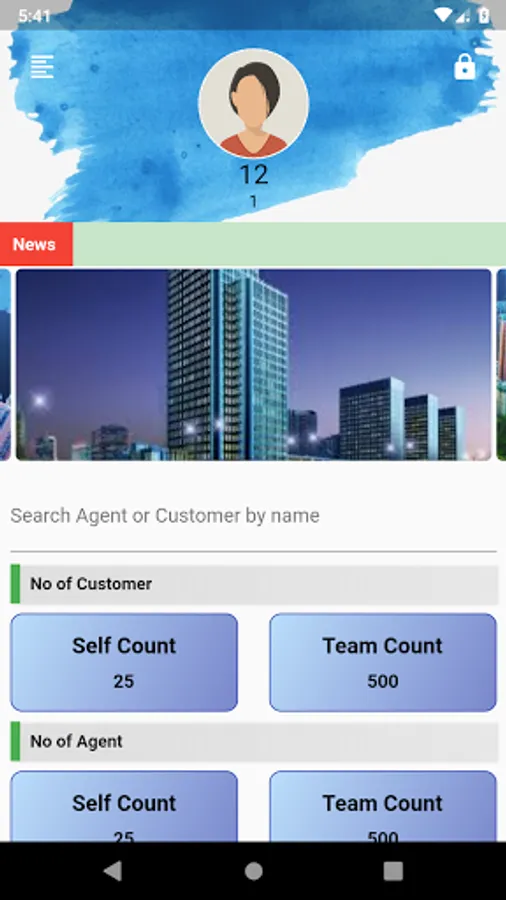The height and width of the screenshot is (900, 506).
Task: Tap the No of Customer header
Action: point(254,584)
